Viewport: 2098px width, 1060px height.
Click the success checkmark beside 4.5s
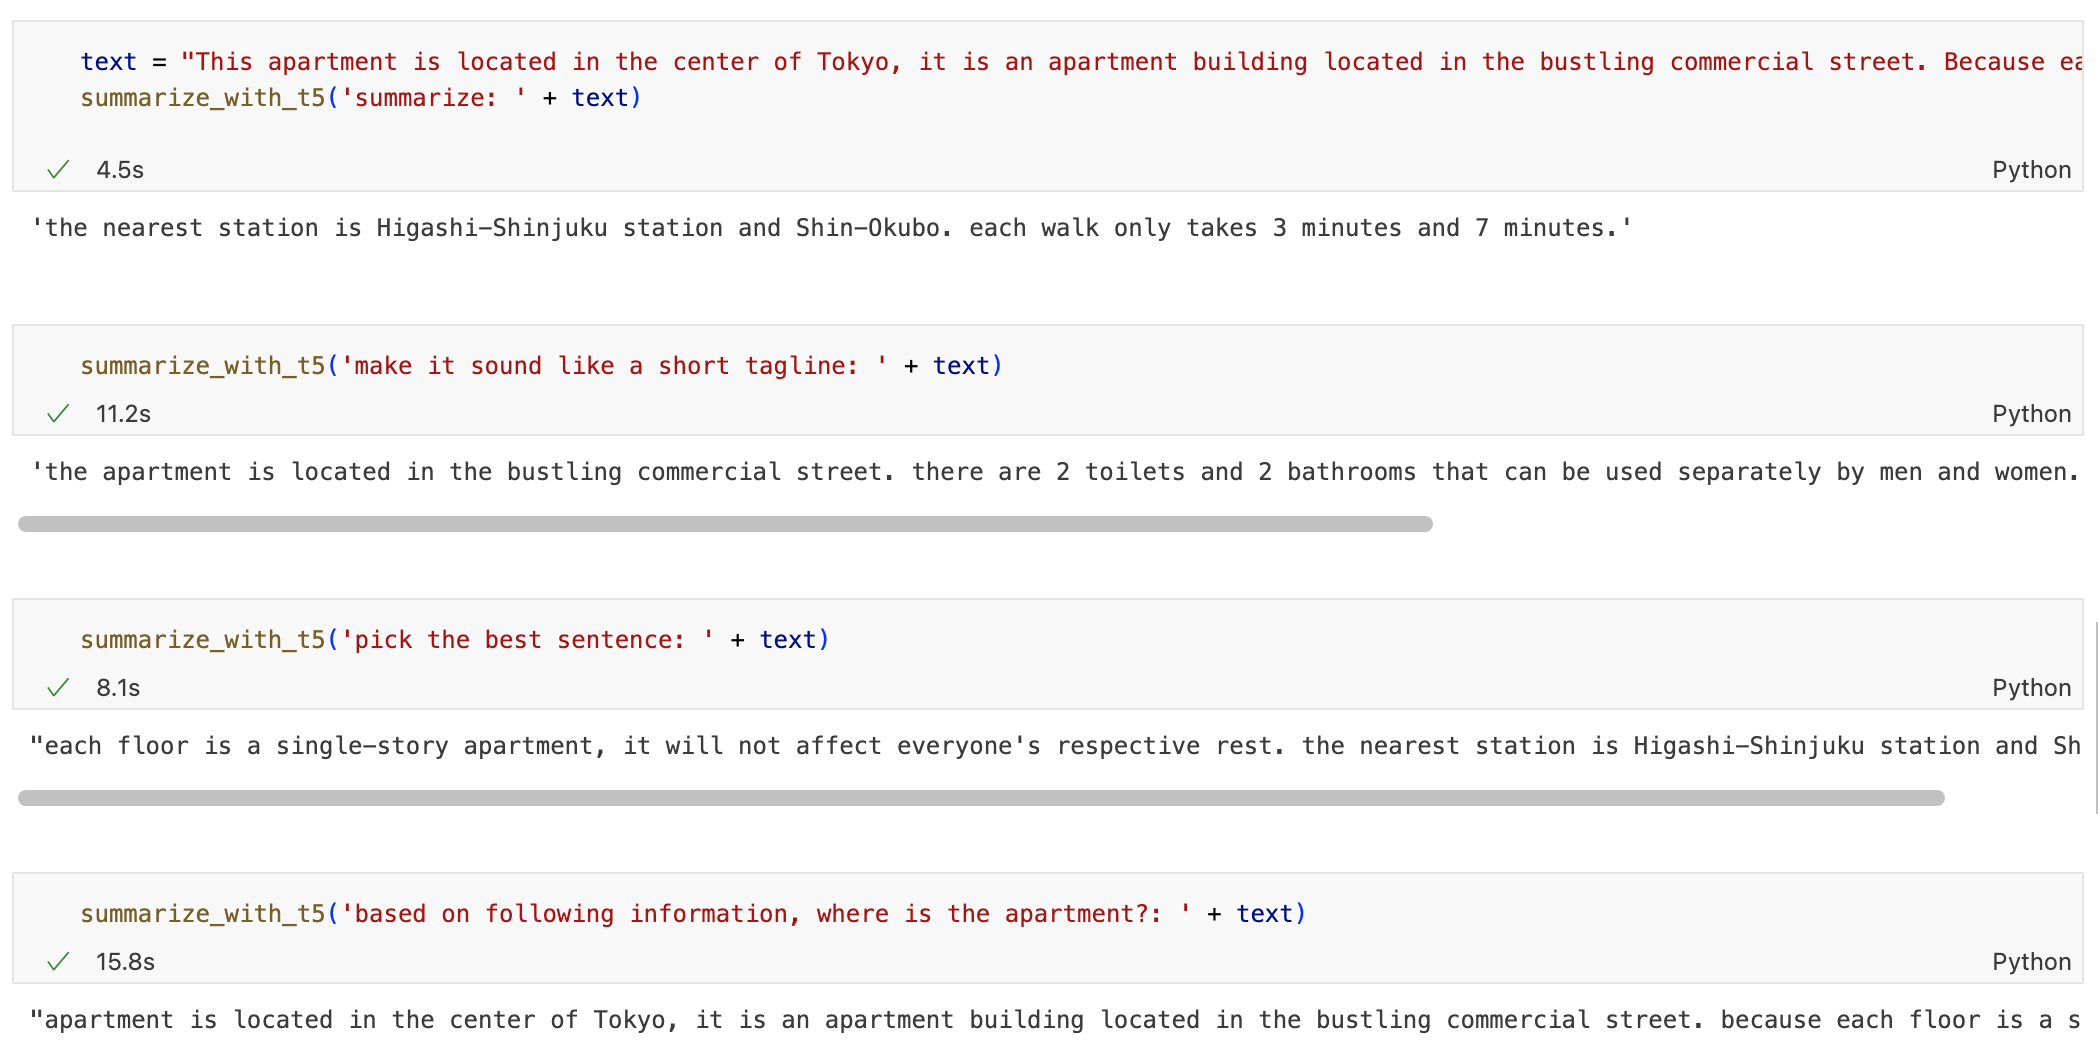pos(58,170)
